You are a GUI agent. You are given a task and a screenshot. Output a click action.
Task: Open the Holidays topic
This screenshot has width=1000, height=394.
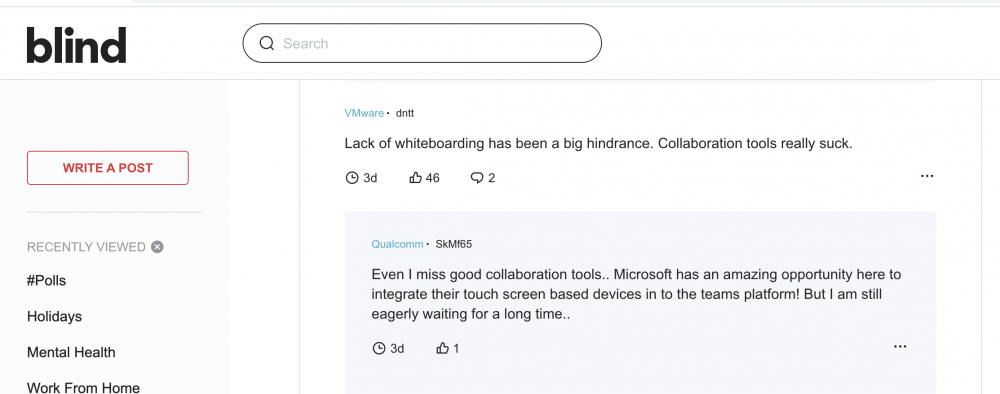[x=54, y=316]
